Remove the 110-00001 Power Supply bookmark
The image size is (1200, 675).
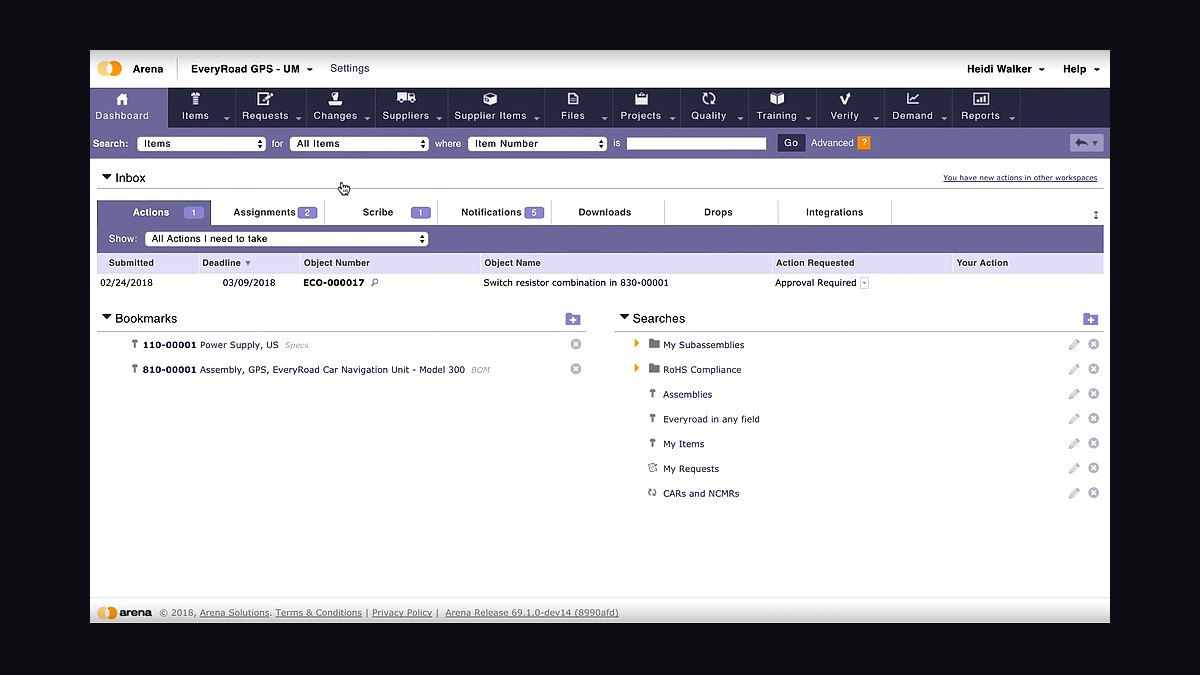576,344
